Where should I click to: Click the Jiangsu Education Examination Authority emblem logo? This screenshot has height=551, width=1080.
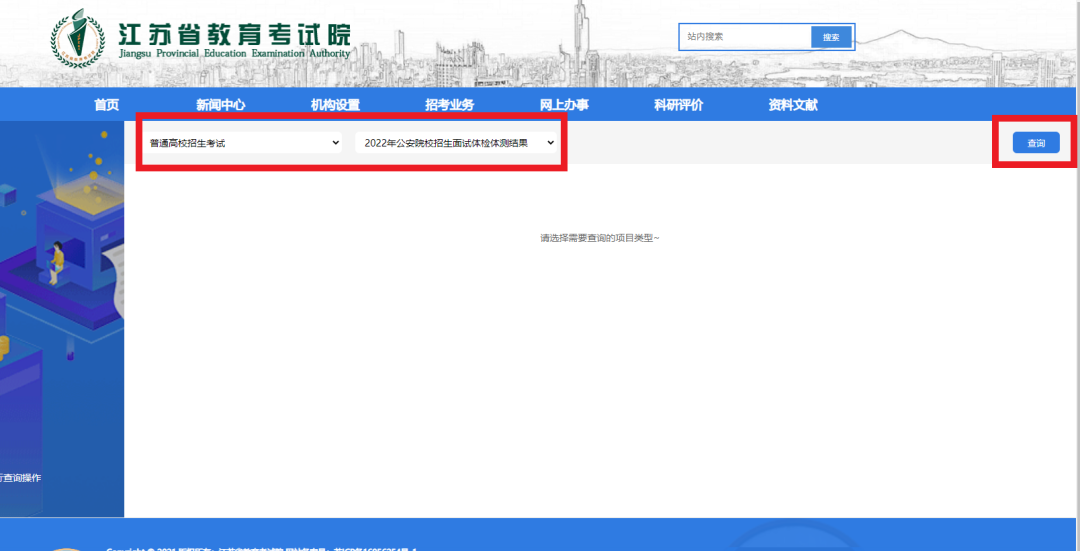(77, 38)
